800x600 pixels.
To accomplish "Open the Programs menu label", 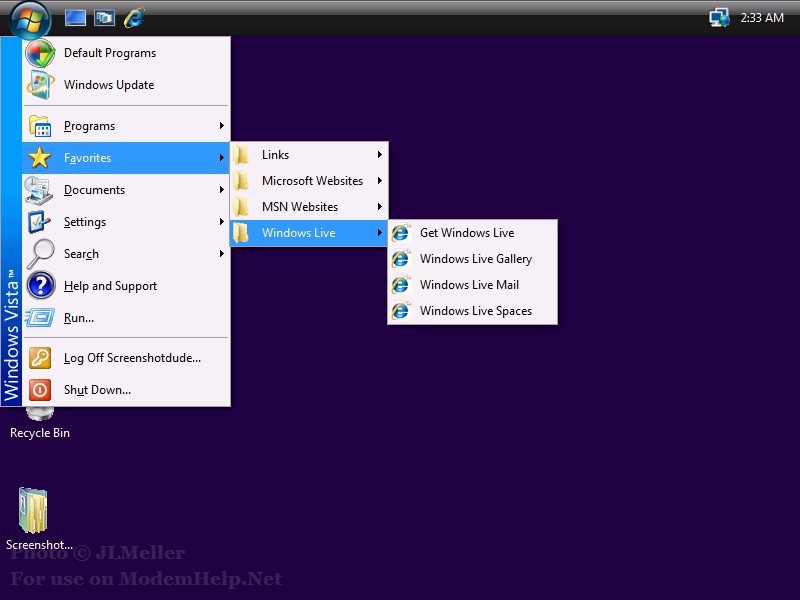I will (x=89, y=126).
